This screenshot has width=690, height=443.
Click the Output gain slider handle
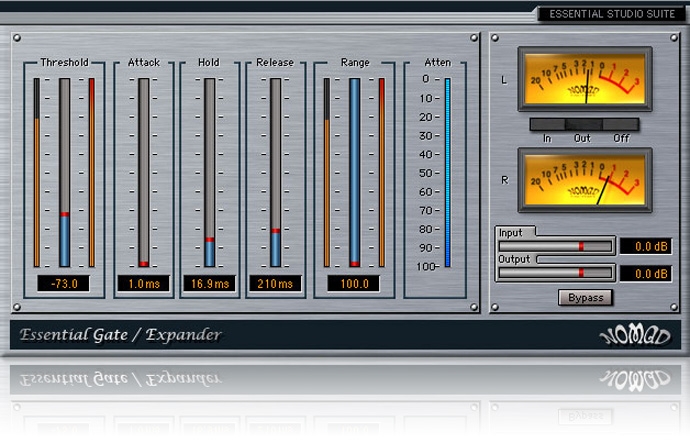click(581, 273)
